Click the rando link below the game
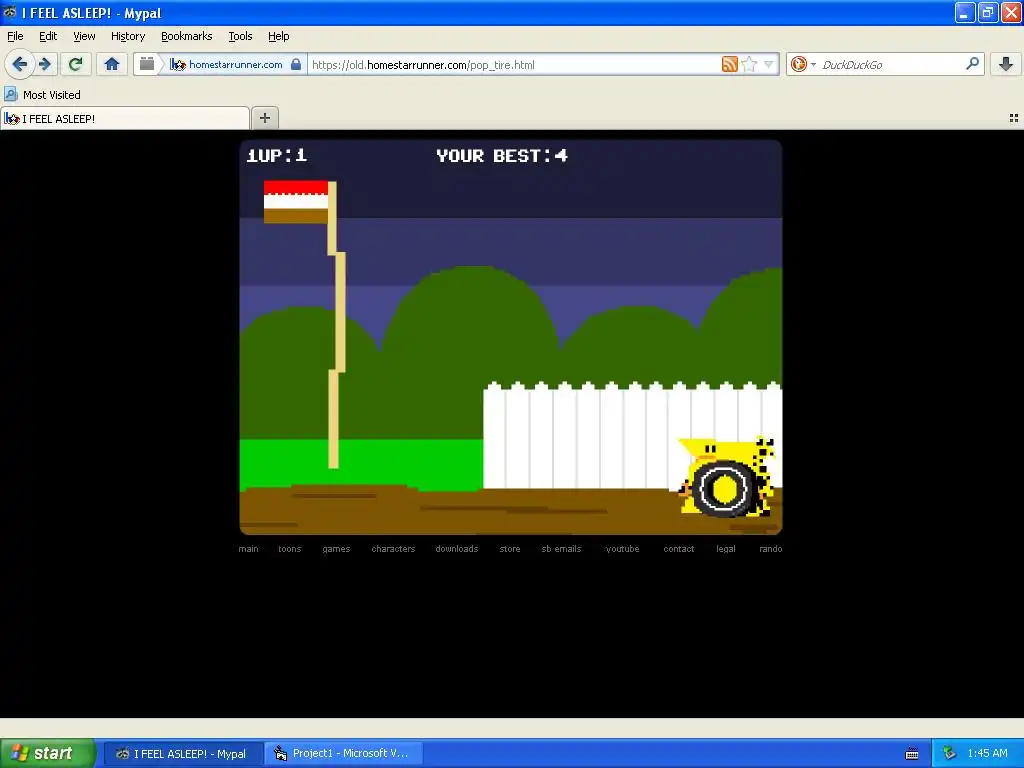The width and height of the screenshot is (1024, 768). [771, 549]
